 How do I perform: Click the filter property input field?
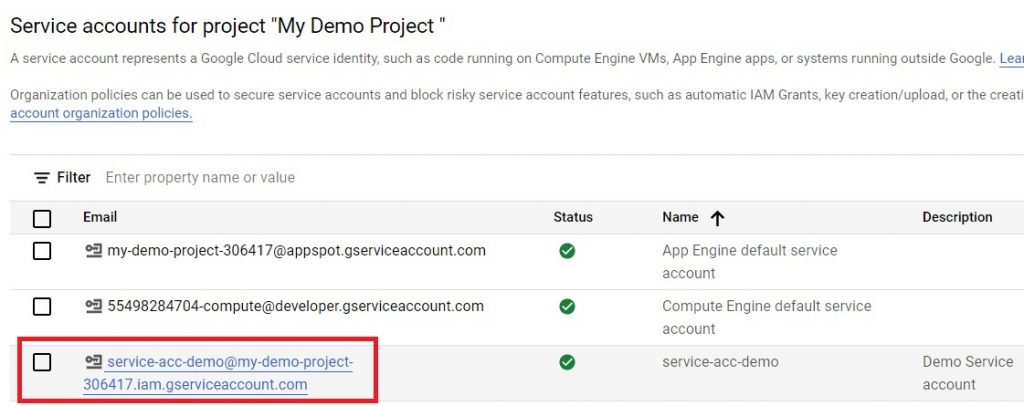point(200,178)
